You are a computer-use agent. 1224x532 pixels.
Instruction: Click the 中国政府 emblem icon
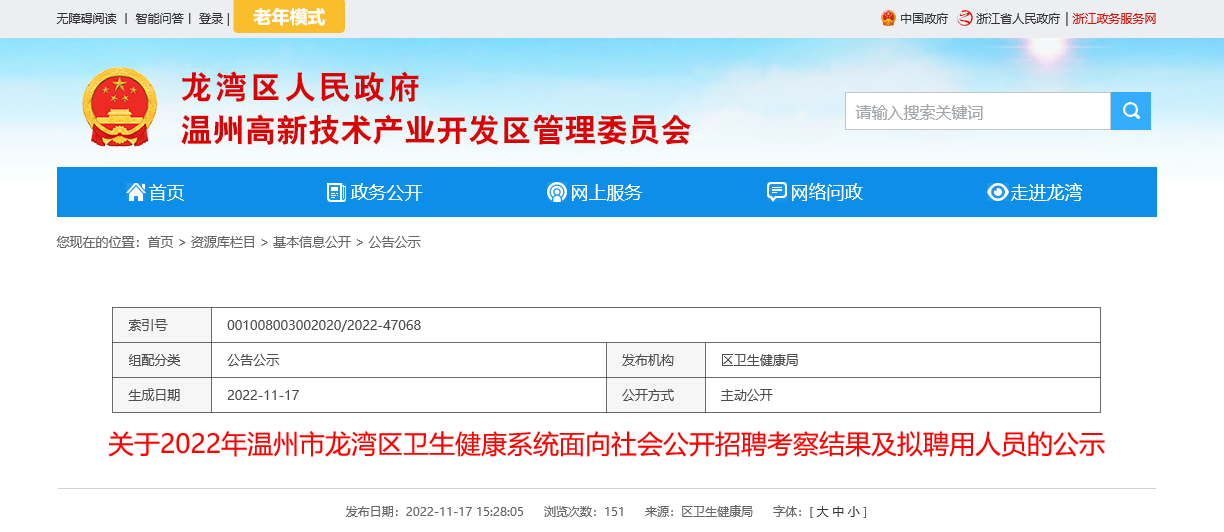(x=888, y=18)
